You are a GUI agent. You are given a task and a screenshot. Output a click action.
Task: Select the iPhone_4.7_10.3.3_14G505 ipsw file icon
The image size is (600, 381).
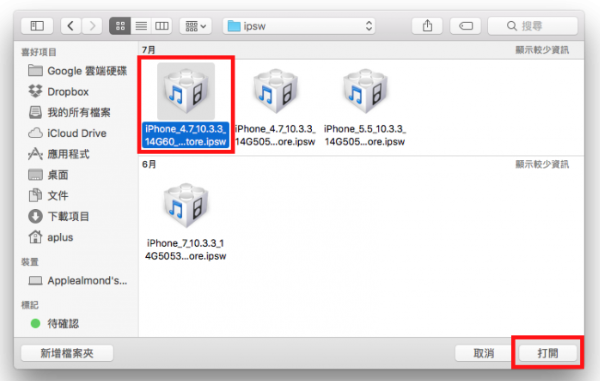point(276,91)
